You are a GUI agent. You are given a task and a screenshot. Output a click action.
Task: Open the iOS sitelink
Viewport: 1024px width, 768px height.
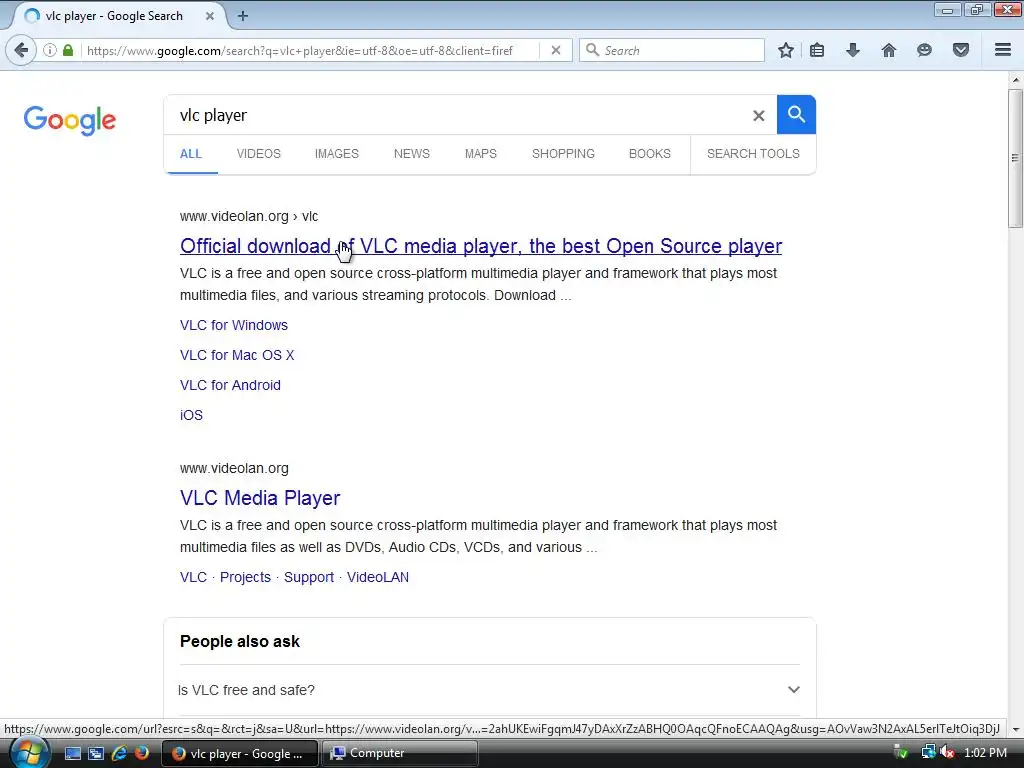191,415
